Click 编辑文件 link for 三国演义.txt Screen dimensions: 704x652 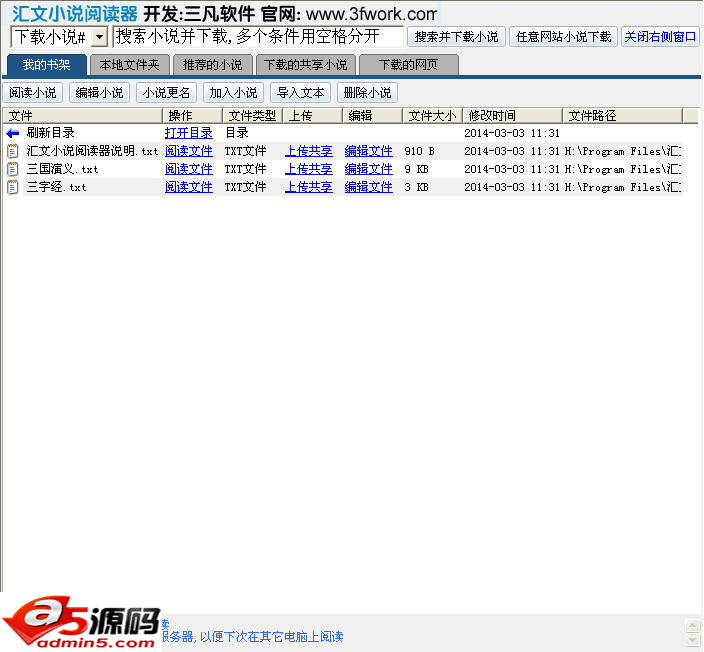pos(369,169)
